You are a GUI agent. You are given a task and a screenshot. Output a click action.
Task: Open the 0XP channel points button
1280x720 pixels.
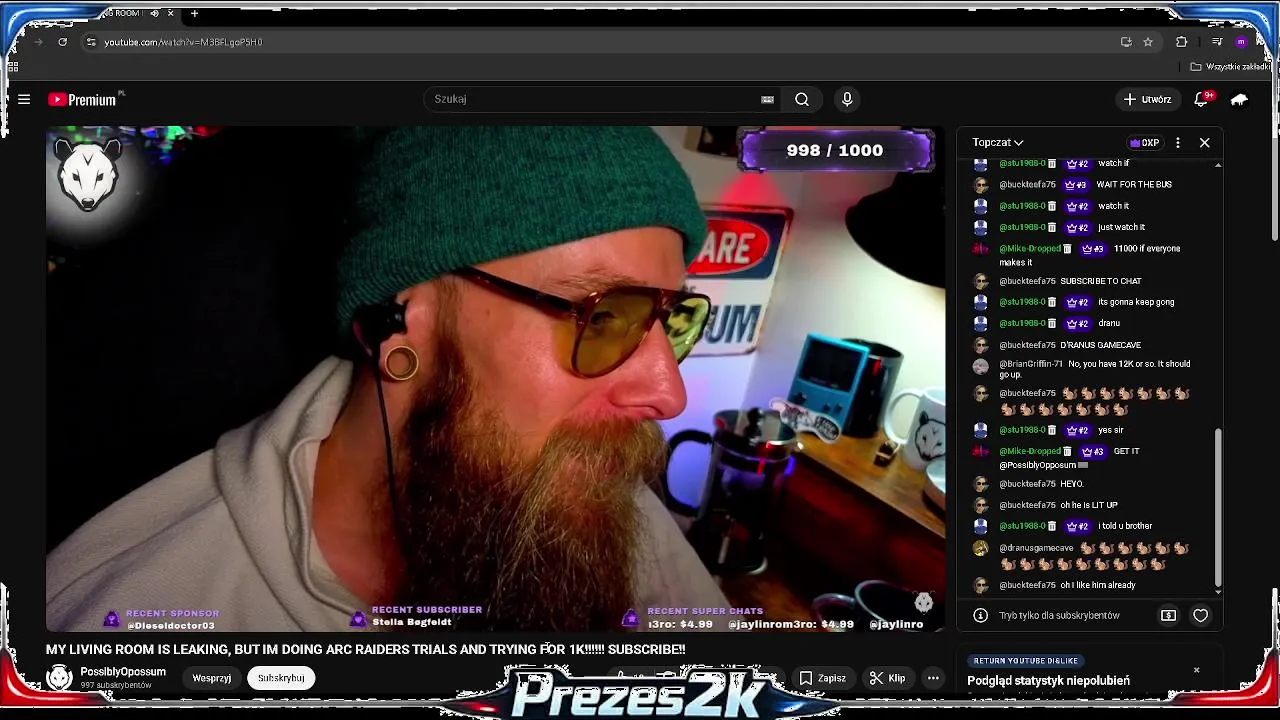tap(1144, 143)
